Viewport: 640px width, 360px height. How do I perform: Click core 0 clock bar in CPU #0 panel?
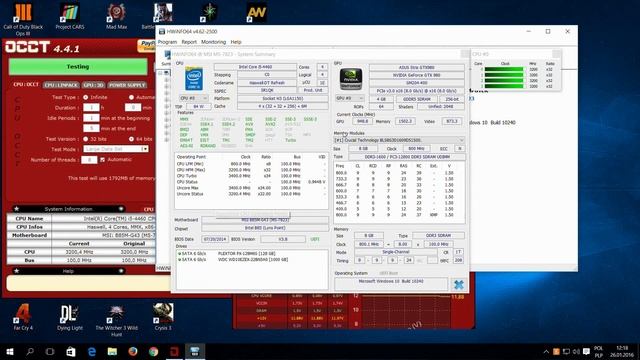pyautogui.click(x=504, y=69)
